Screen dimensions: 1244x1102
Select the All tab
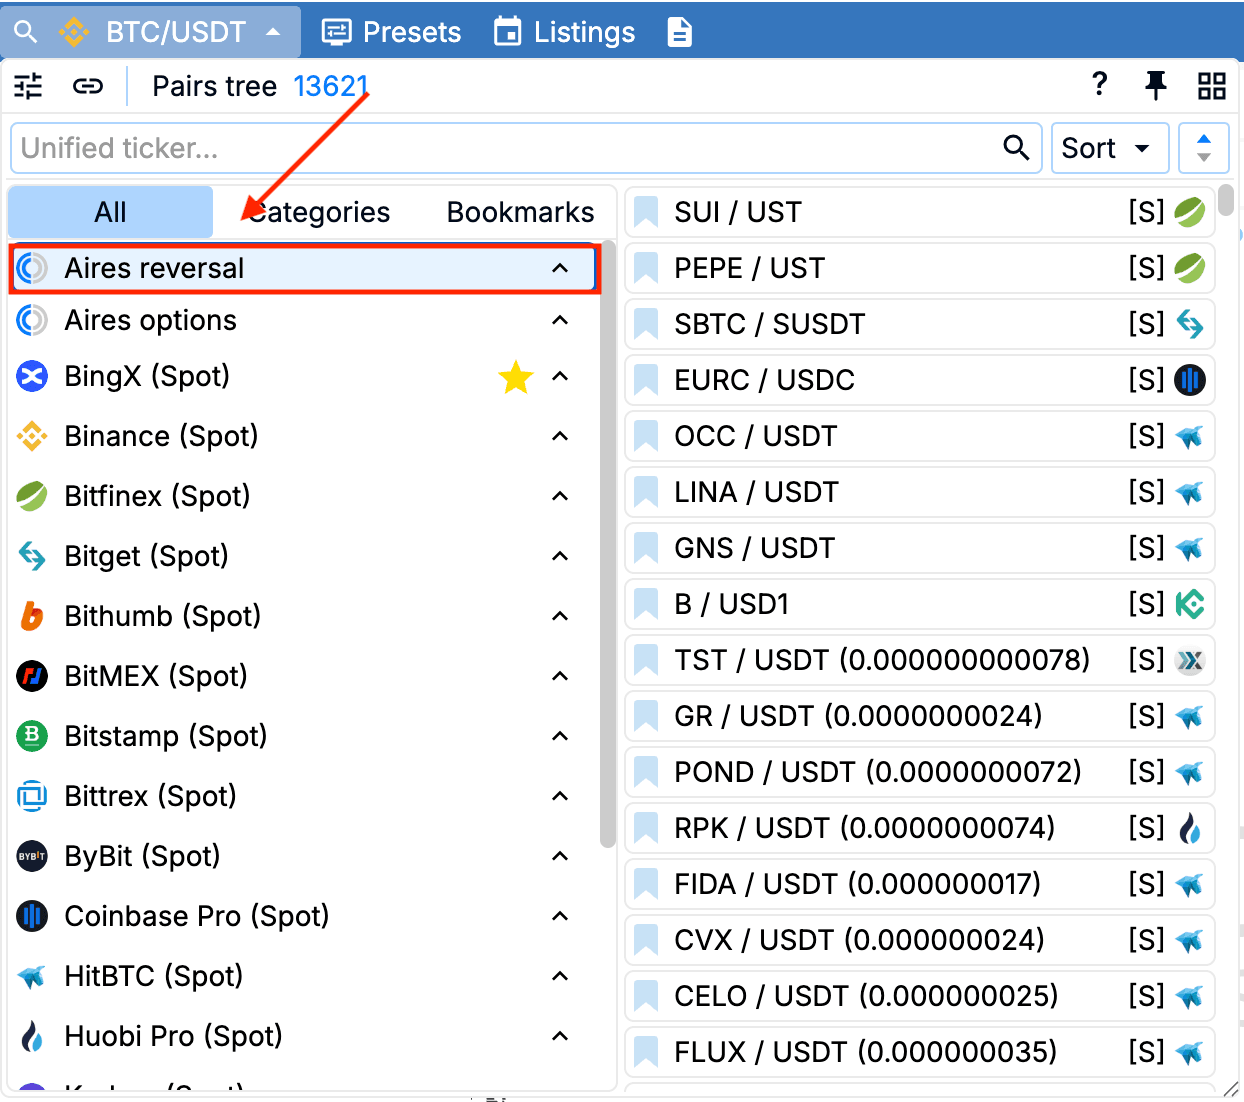point(110,212)
